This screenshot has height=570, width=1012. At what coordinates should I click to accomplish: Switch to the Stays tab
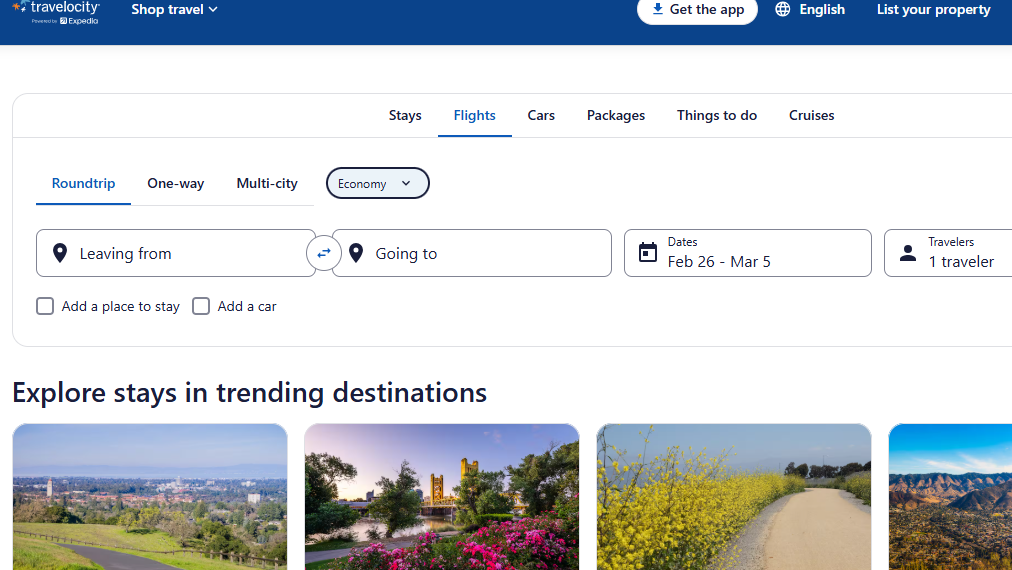[x=405, y=116]
